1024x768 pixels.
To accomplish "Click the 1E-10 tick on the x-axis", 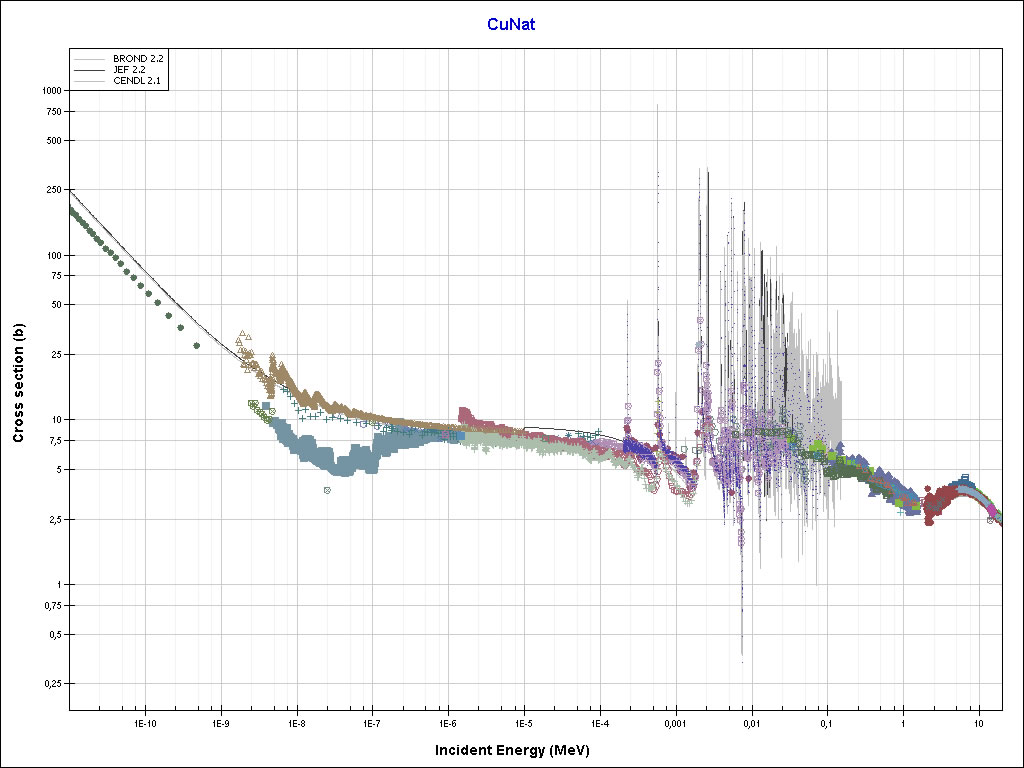I will [145, 722].
